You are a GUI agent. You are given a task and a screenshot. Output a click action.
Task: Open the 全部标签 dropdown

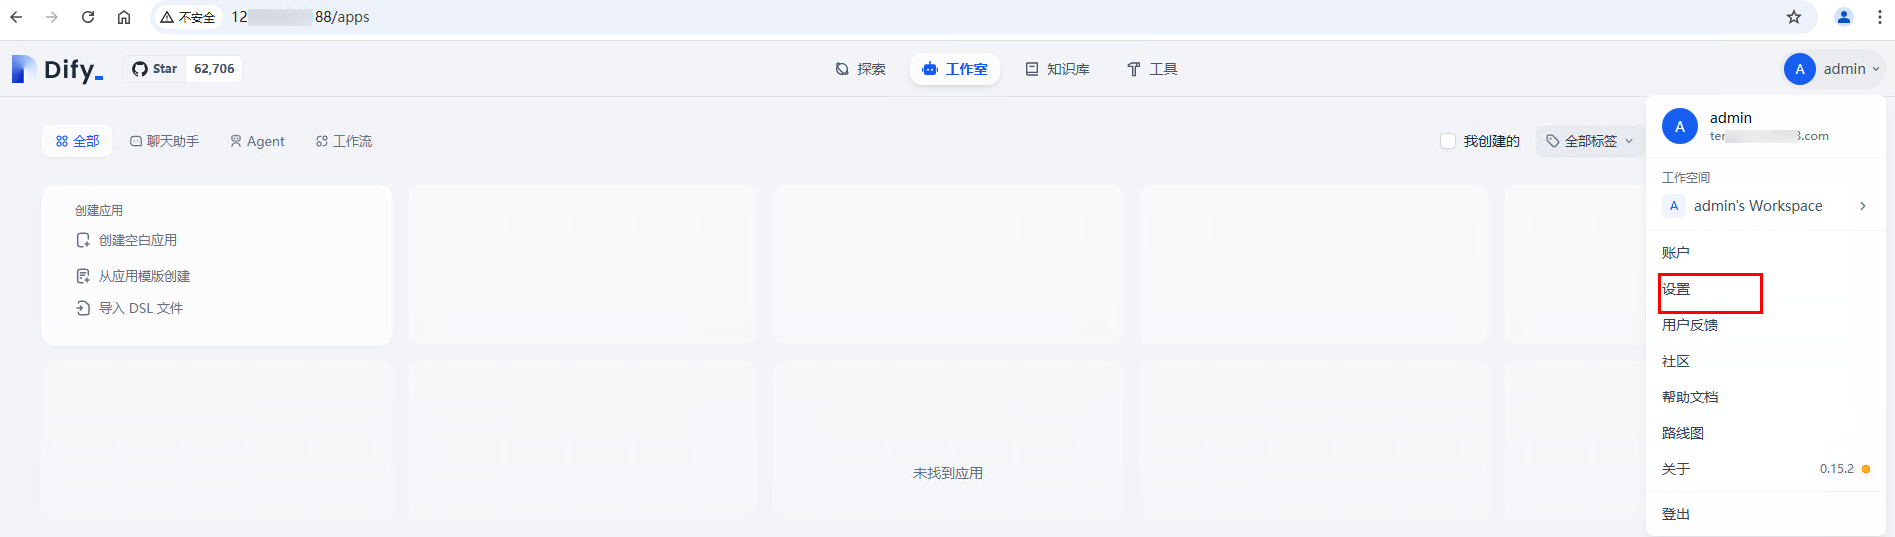click(1590, 141)
